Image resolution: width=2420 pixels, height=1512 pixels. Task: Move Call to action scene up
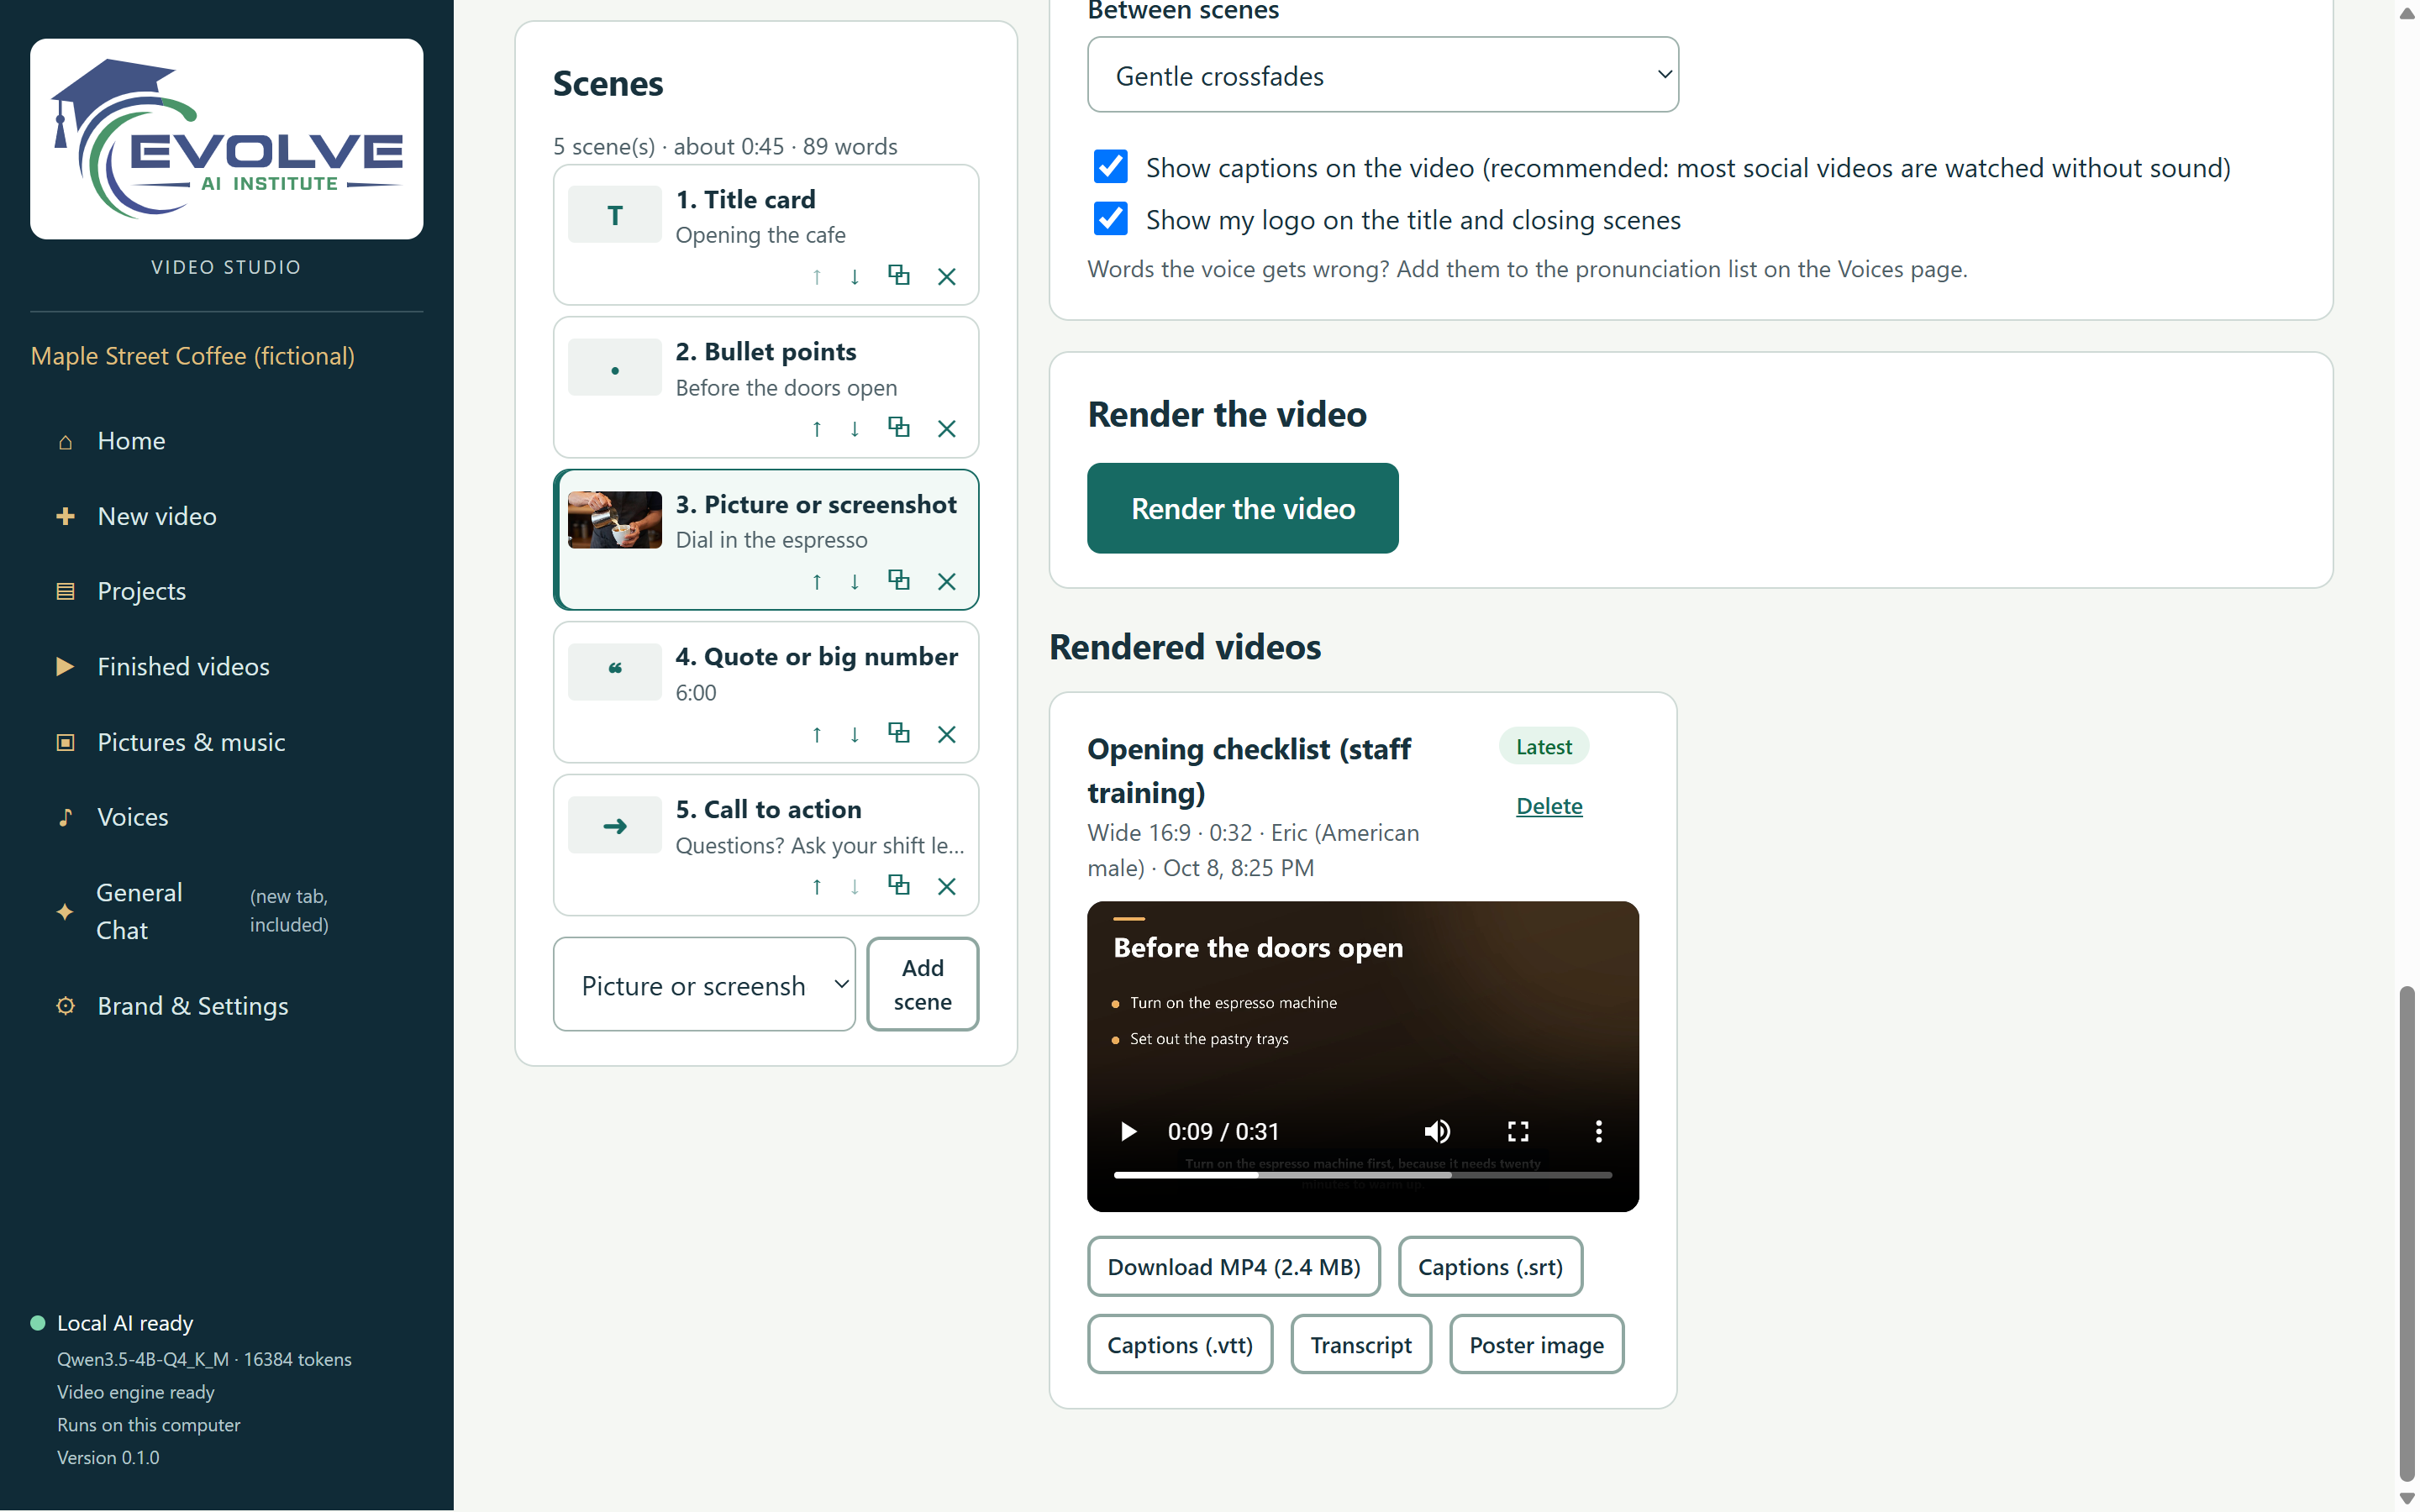pos(817,887)
